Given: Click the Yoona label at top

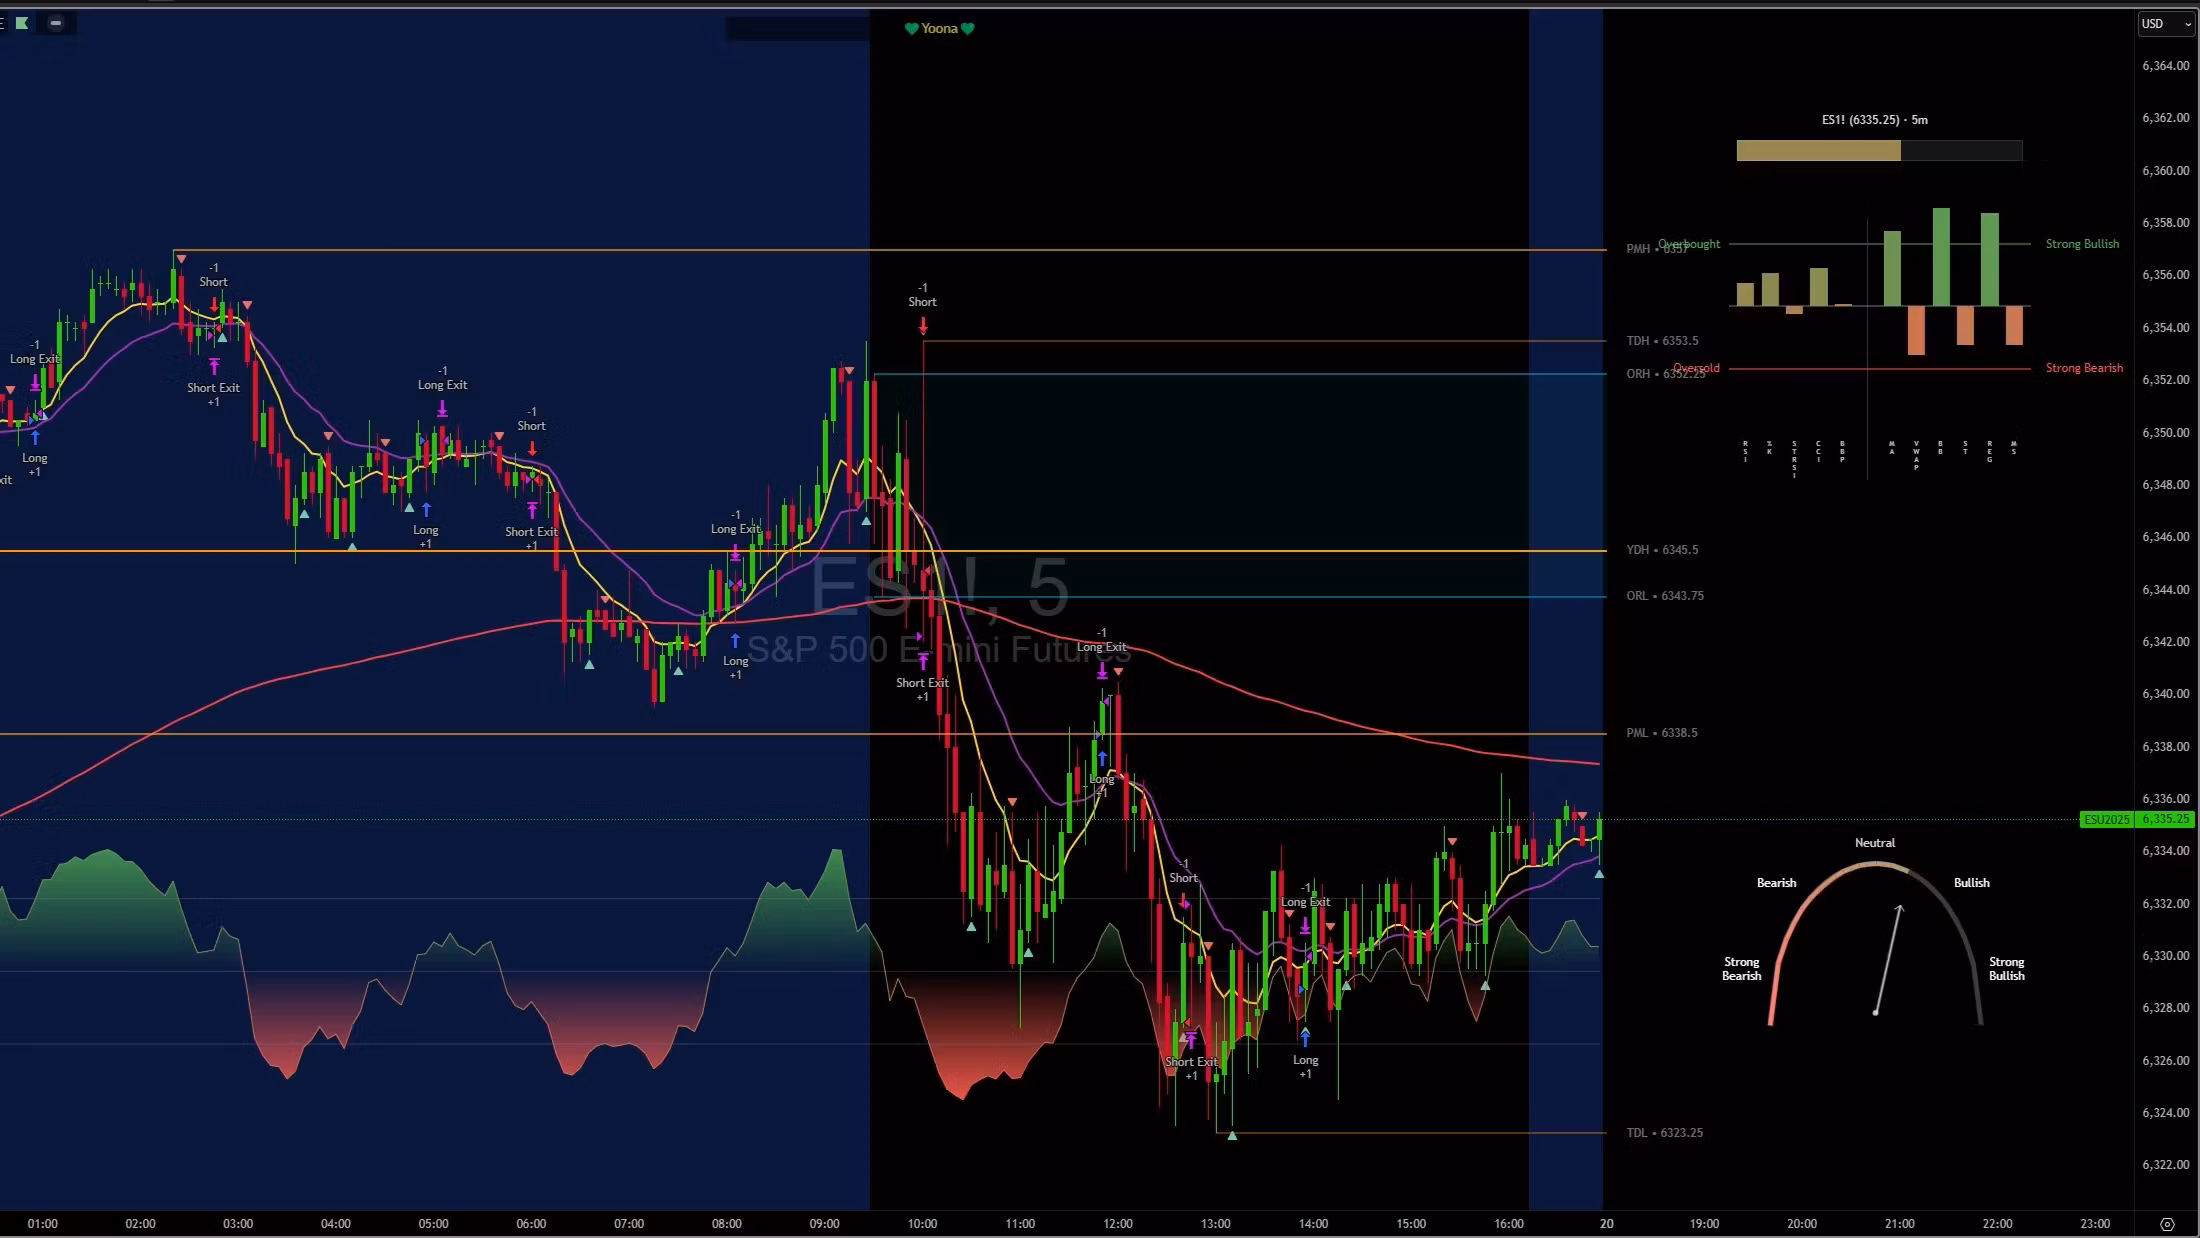Looking at the screenshot, I should pyautogui.click(x=939, y=28).
